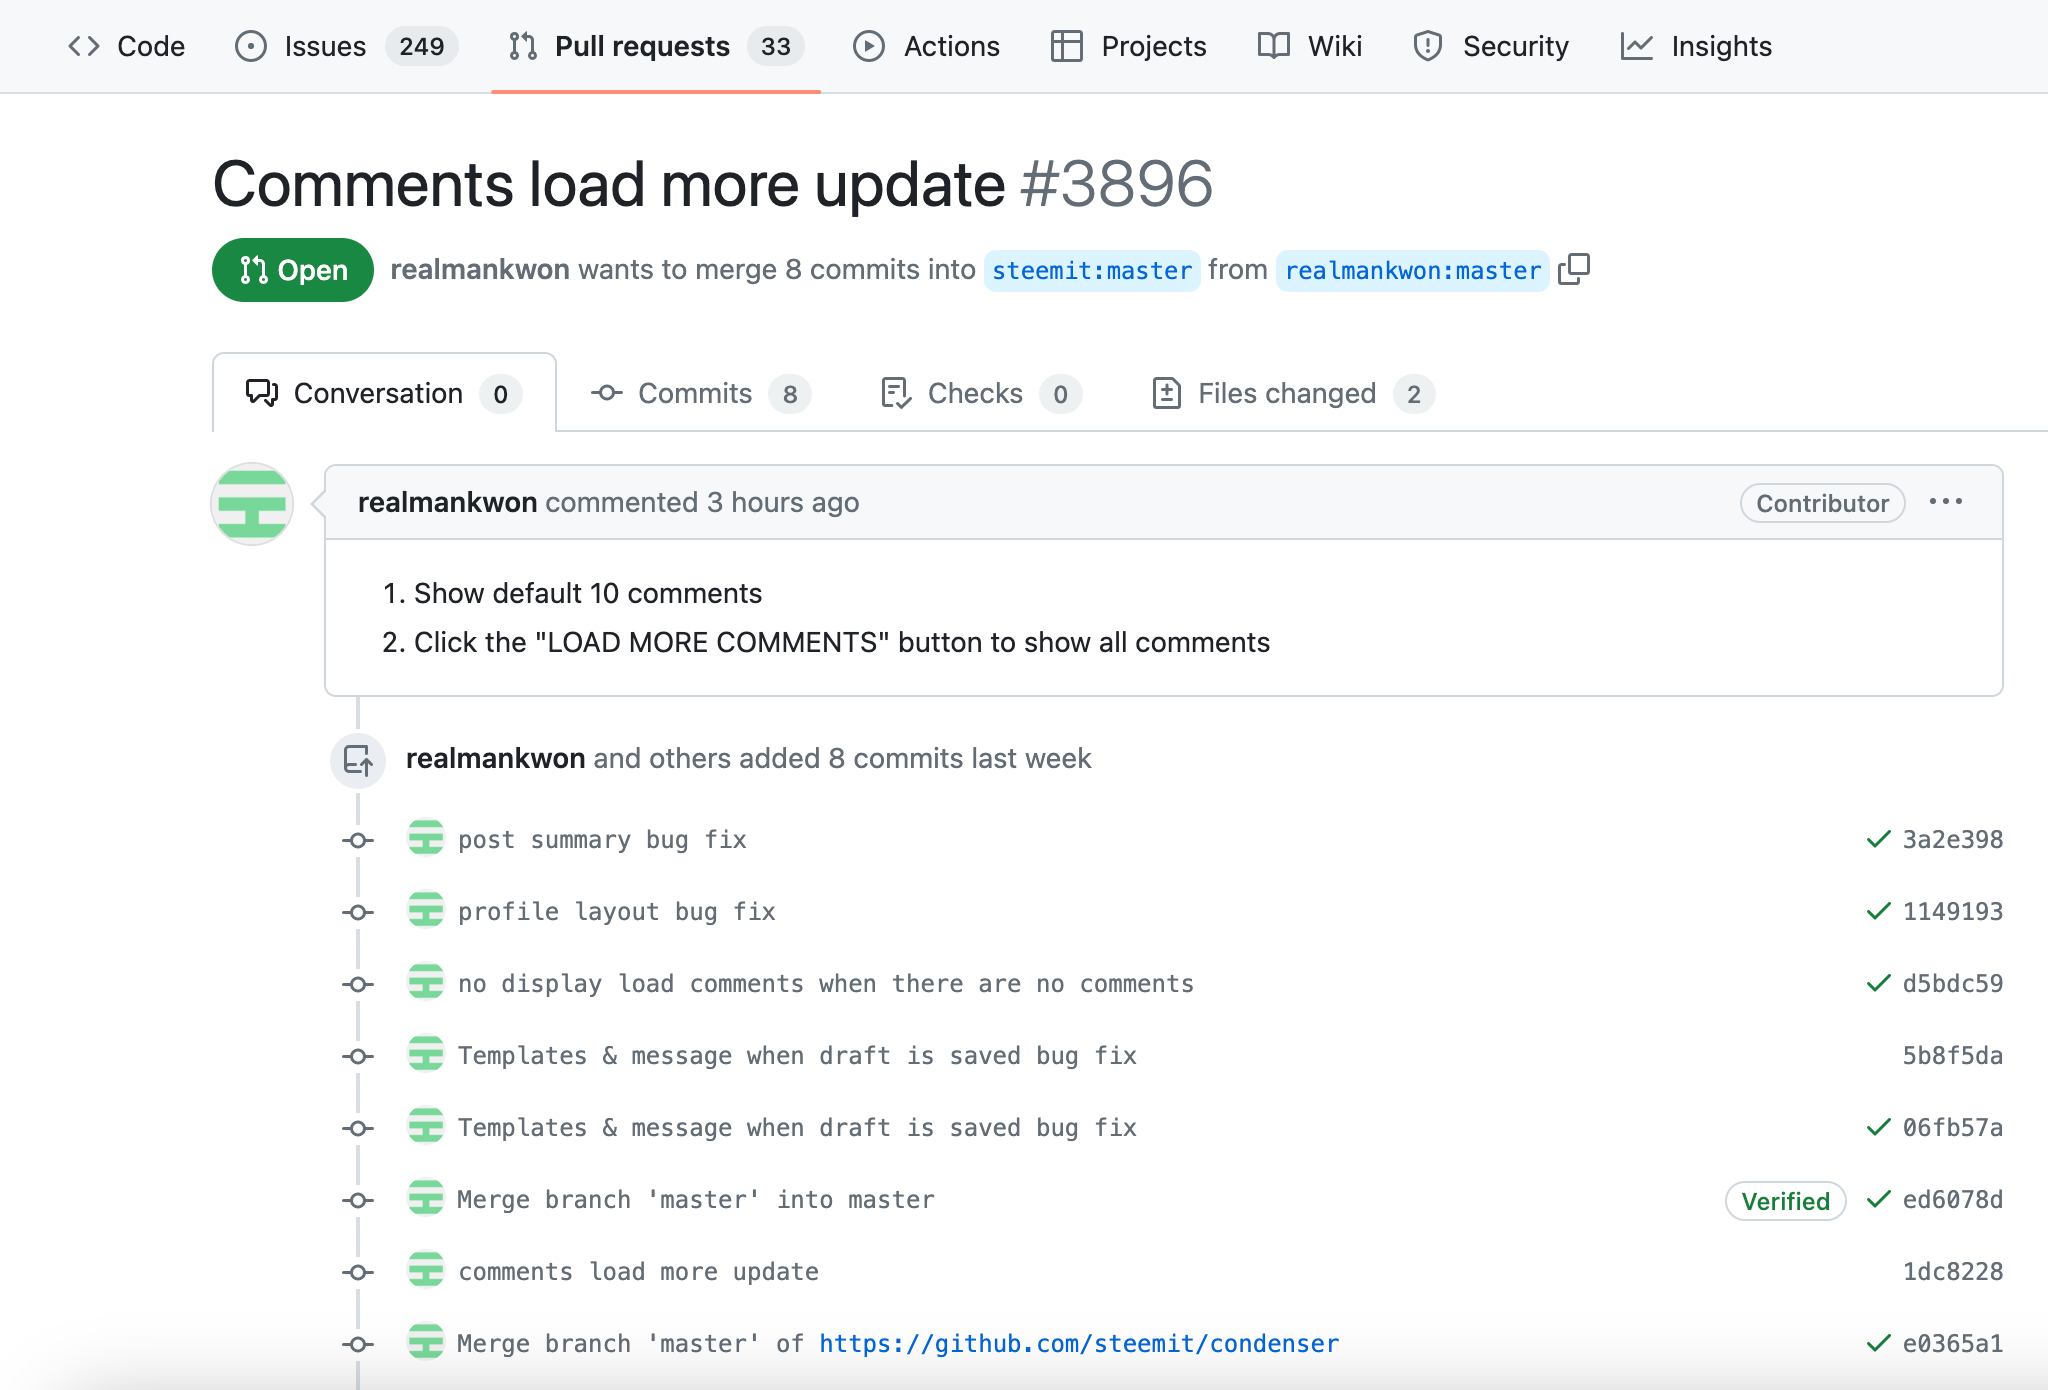Open commit hash 5b8f5da
Screen dimensions: 2048x1390
pos(1952,1056)
